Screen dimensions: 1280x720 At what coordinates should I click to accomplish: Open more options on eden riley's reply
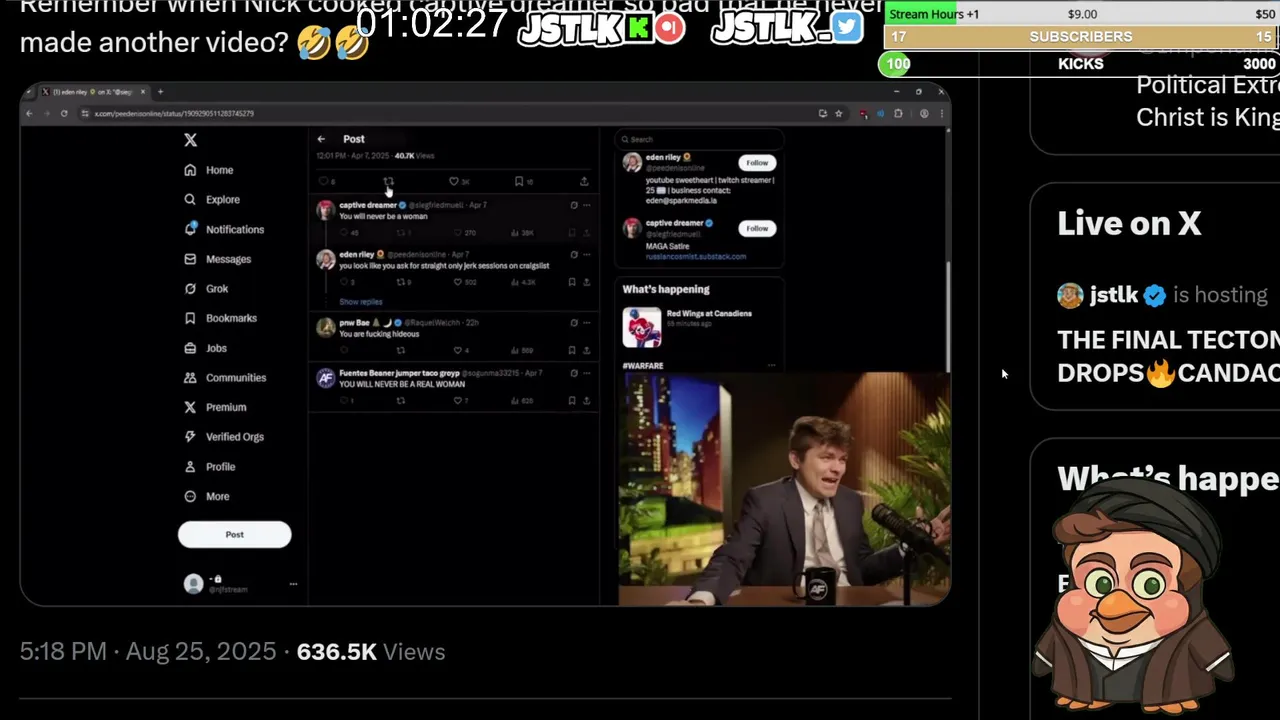tap(586, 254)
